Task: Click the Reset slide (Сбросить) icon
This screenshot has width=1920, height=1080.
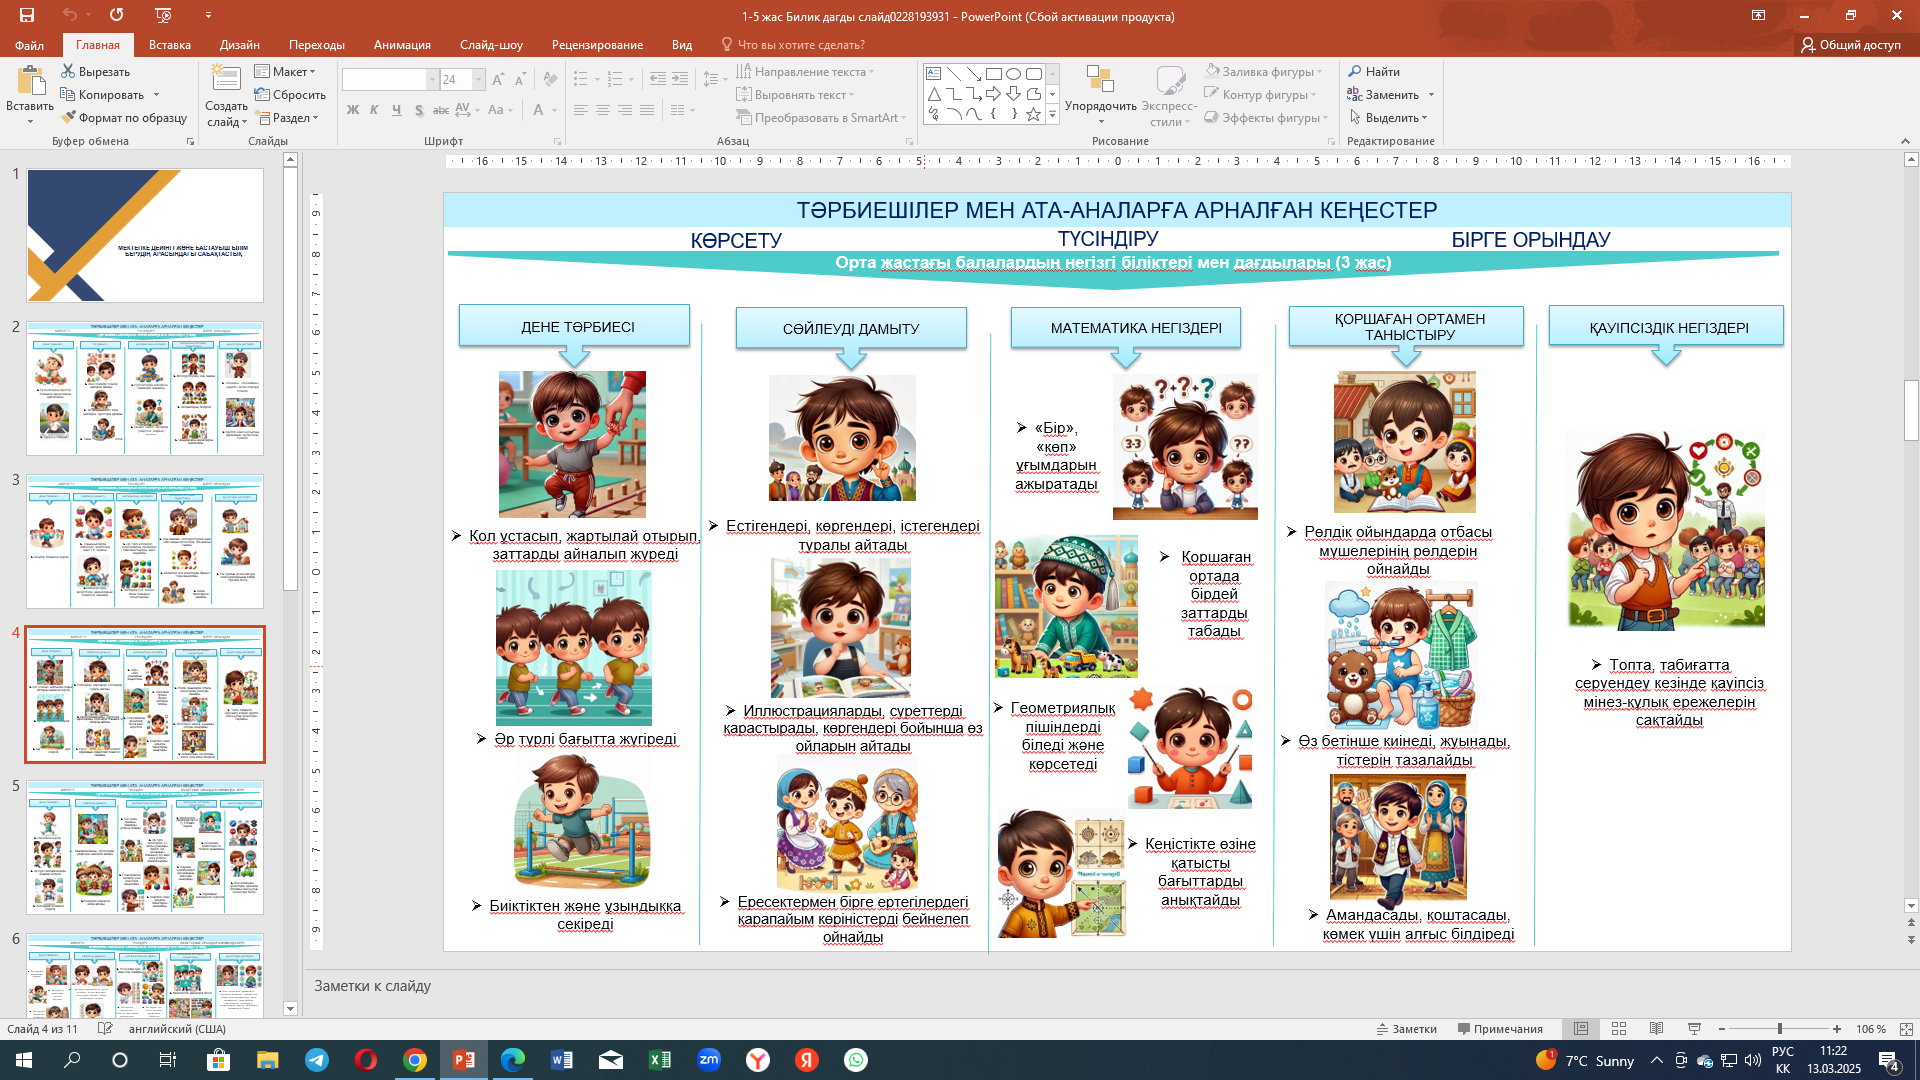Action: point(262,95)
